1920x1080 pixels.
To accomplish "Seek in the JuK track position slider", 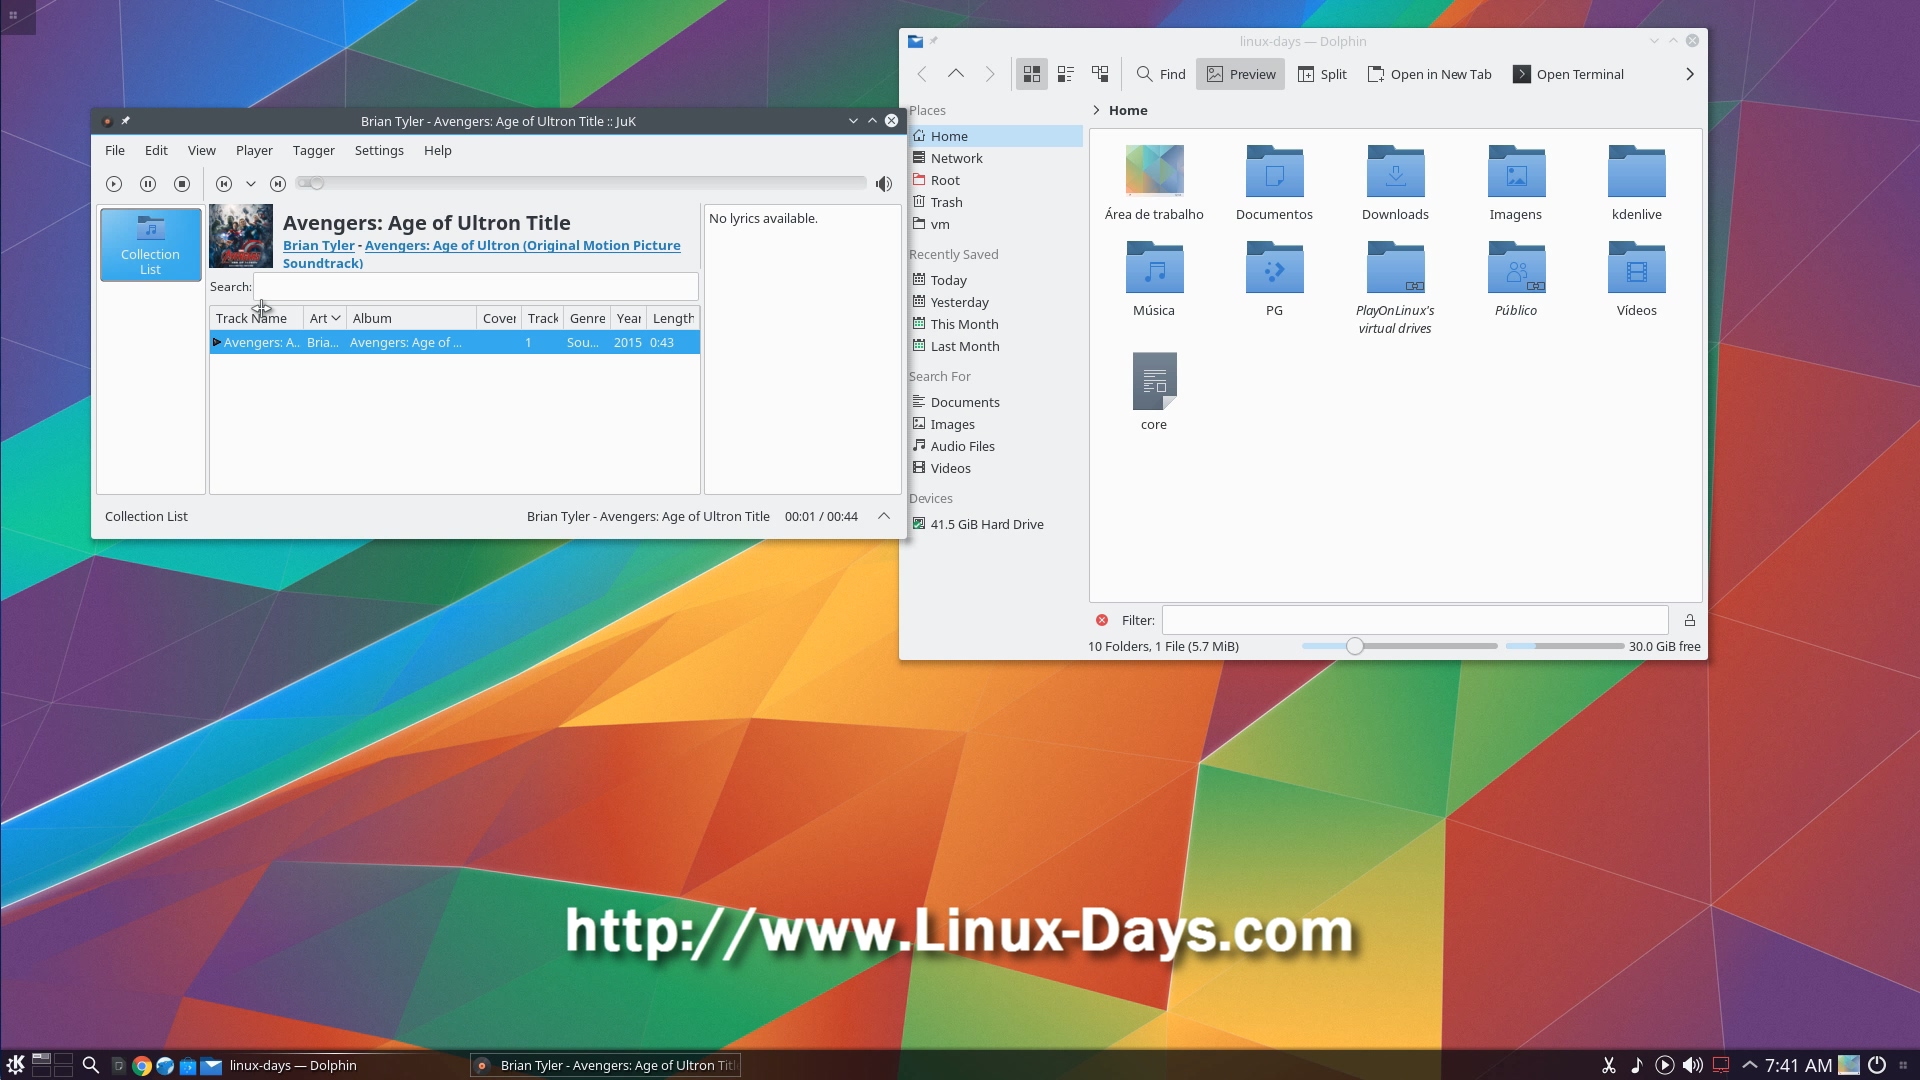I will [582, 183].
